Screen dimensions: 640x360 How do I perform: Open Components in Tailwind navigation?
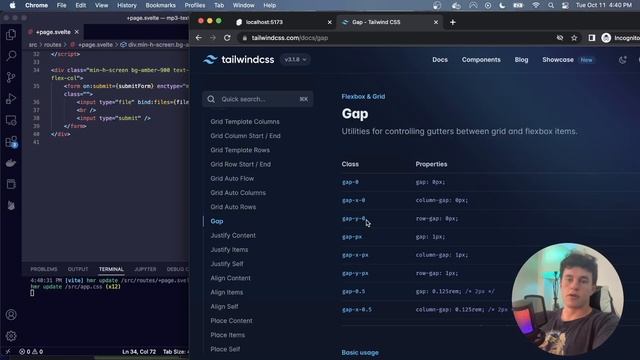pyautogui.click(x=481, y=60)
